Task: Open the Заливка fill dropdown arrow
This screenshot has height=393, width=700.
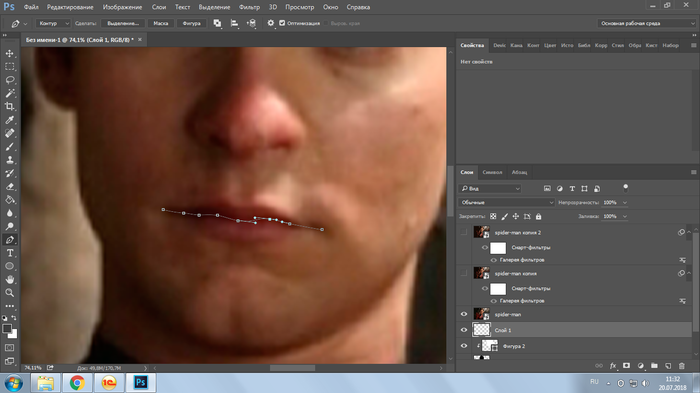Action: pos(625,217)
